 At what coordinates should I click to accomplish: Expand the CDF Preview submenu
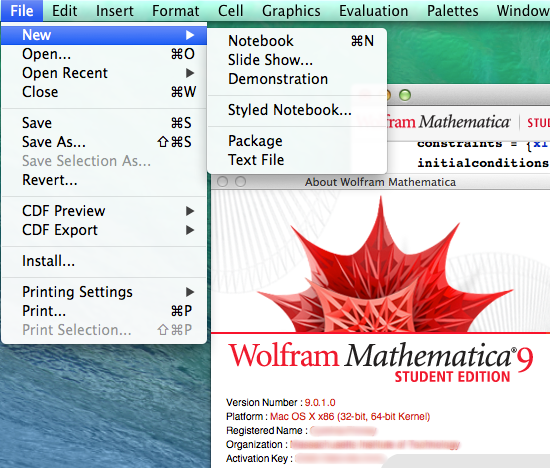[104, 211]
